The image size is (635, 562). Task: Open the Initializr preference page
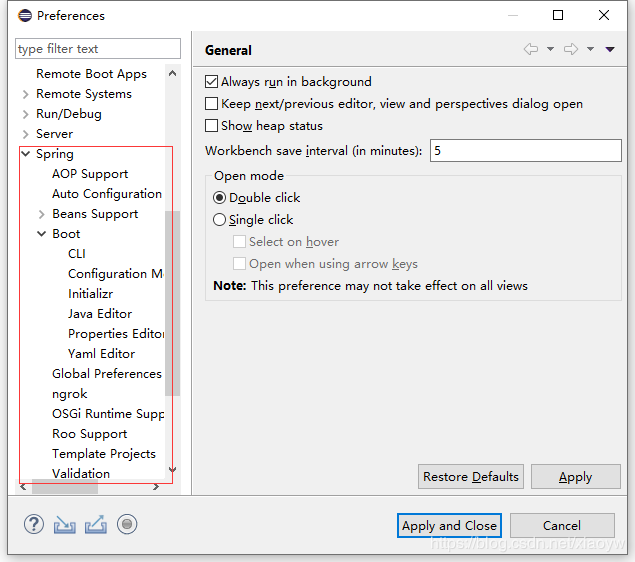tap(90, 294)
